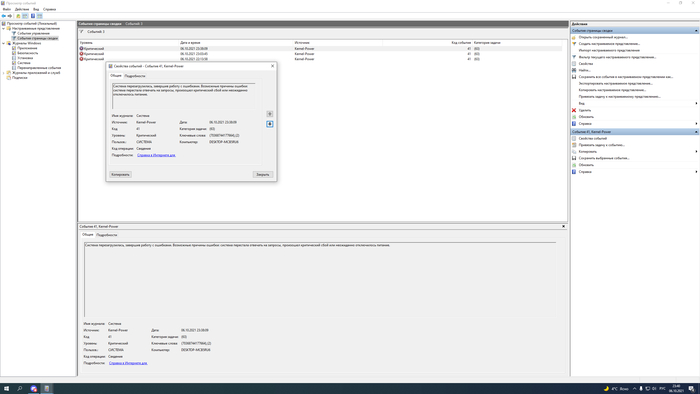Sort by the Код события column header
The width and height of the screenshot is (700, 394).
(427, 43)
